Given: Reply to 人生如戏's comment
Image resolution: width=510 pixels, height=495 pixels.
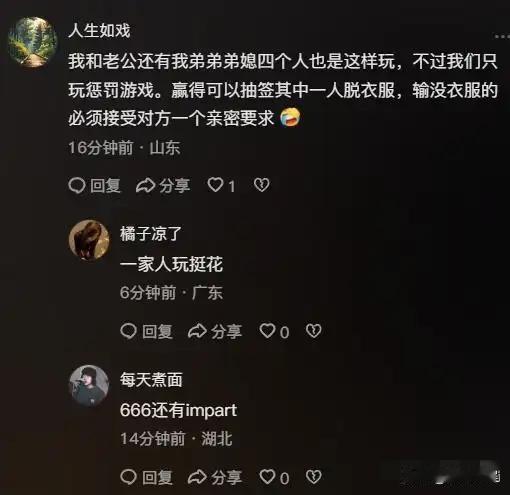Looking at the screenshot, I should [x=94, y=185].
